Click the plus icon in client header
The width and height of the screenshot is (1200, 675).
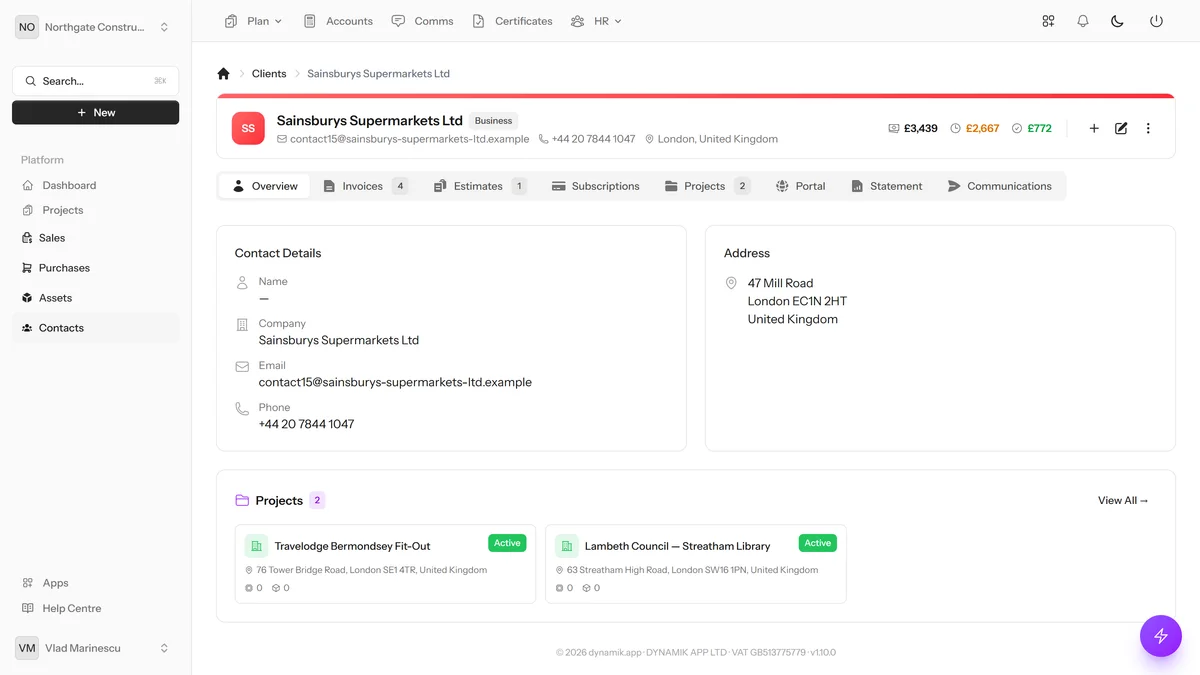coord(1094,128)
